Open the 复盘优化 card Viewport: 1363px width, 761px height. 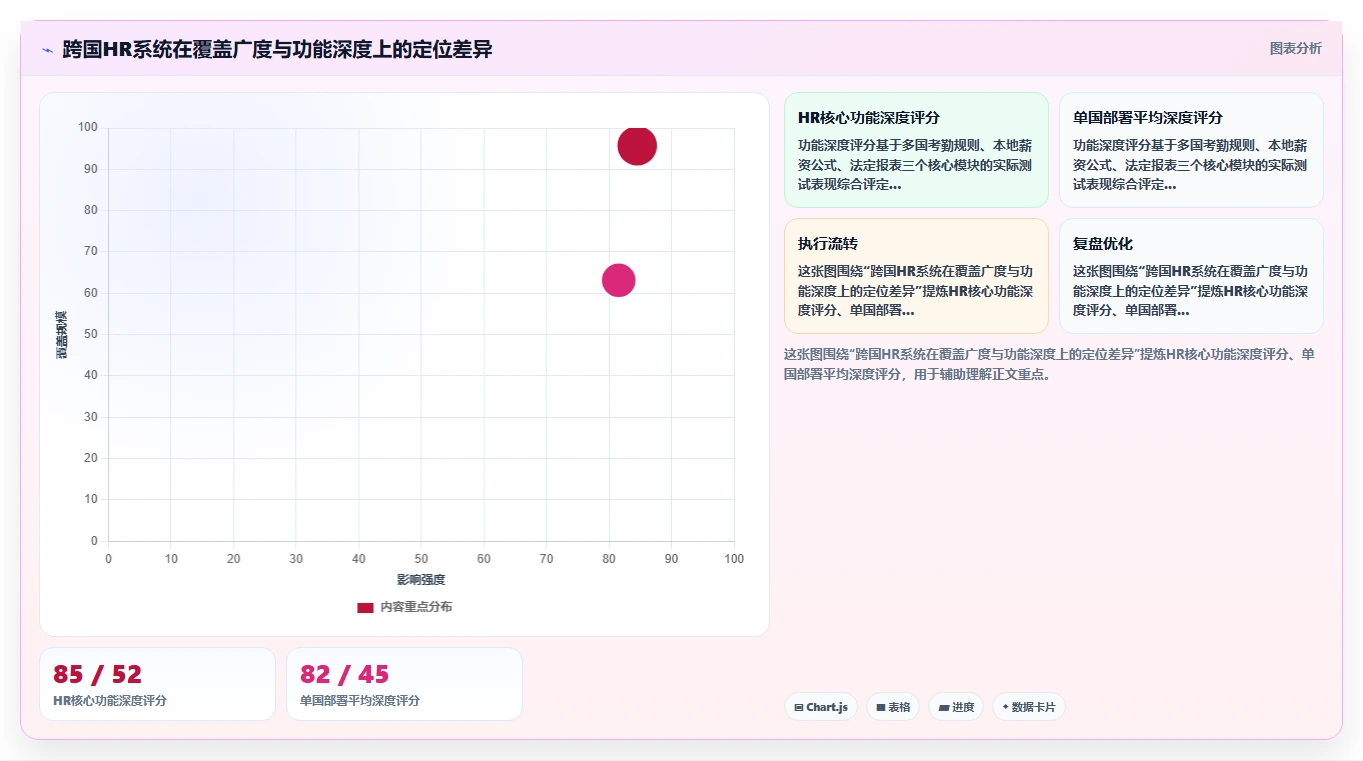click(1191, 276)
